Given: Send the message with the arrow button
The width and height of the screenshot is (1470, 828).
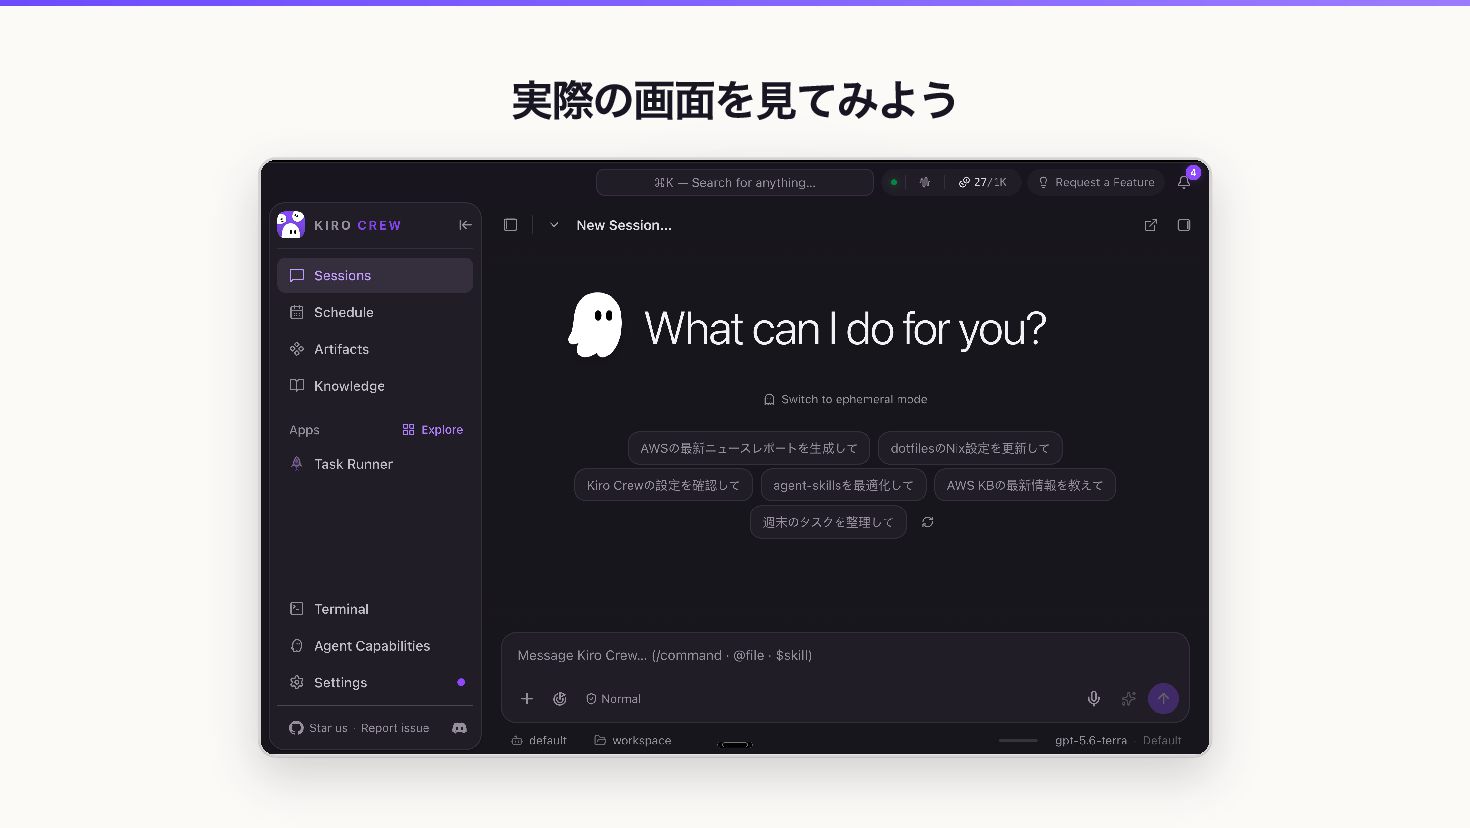Looking at the screenshot, I should 1163,699.
